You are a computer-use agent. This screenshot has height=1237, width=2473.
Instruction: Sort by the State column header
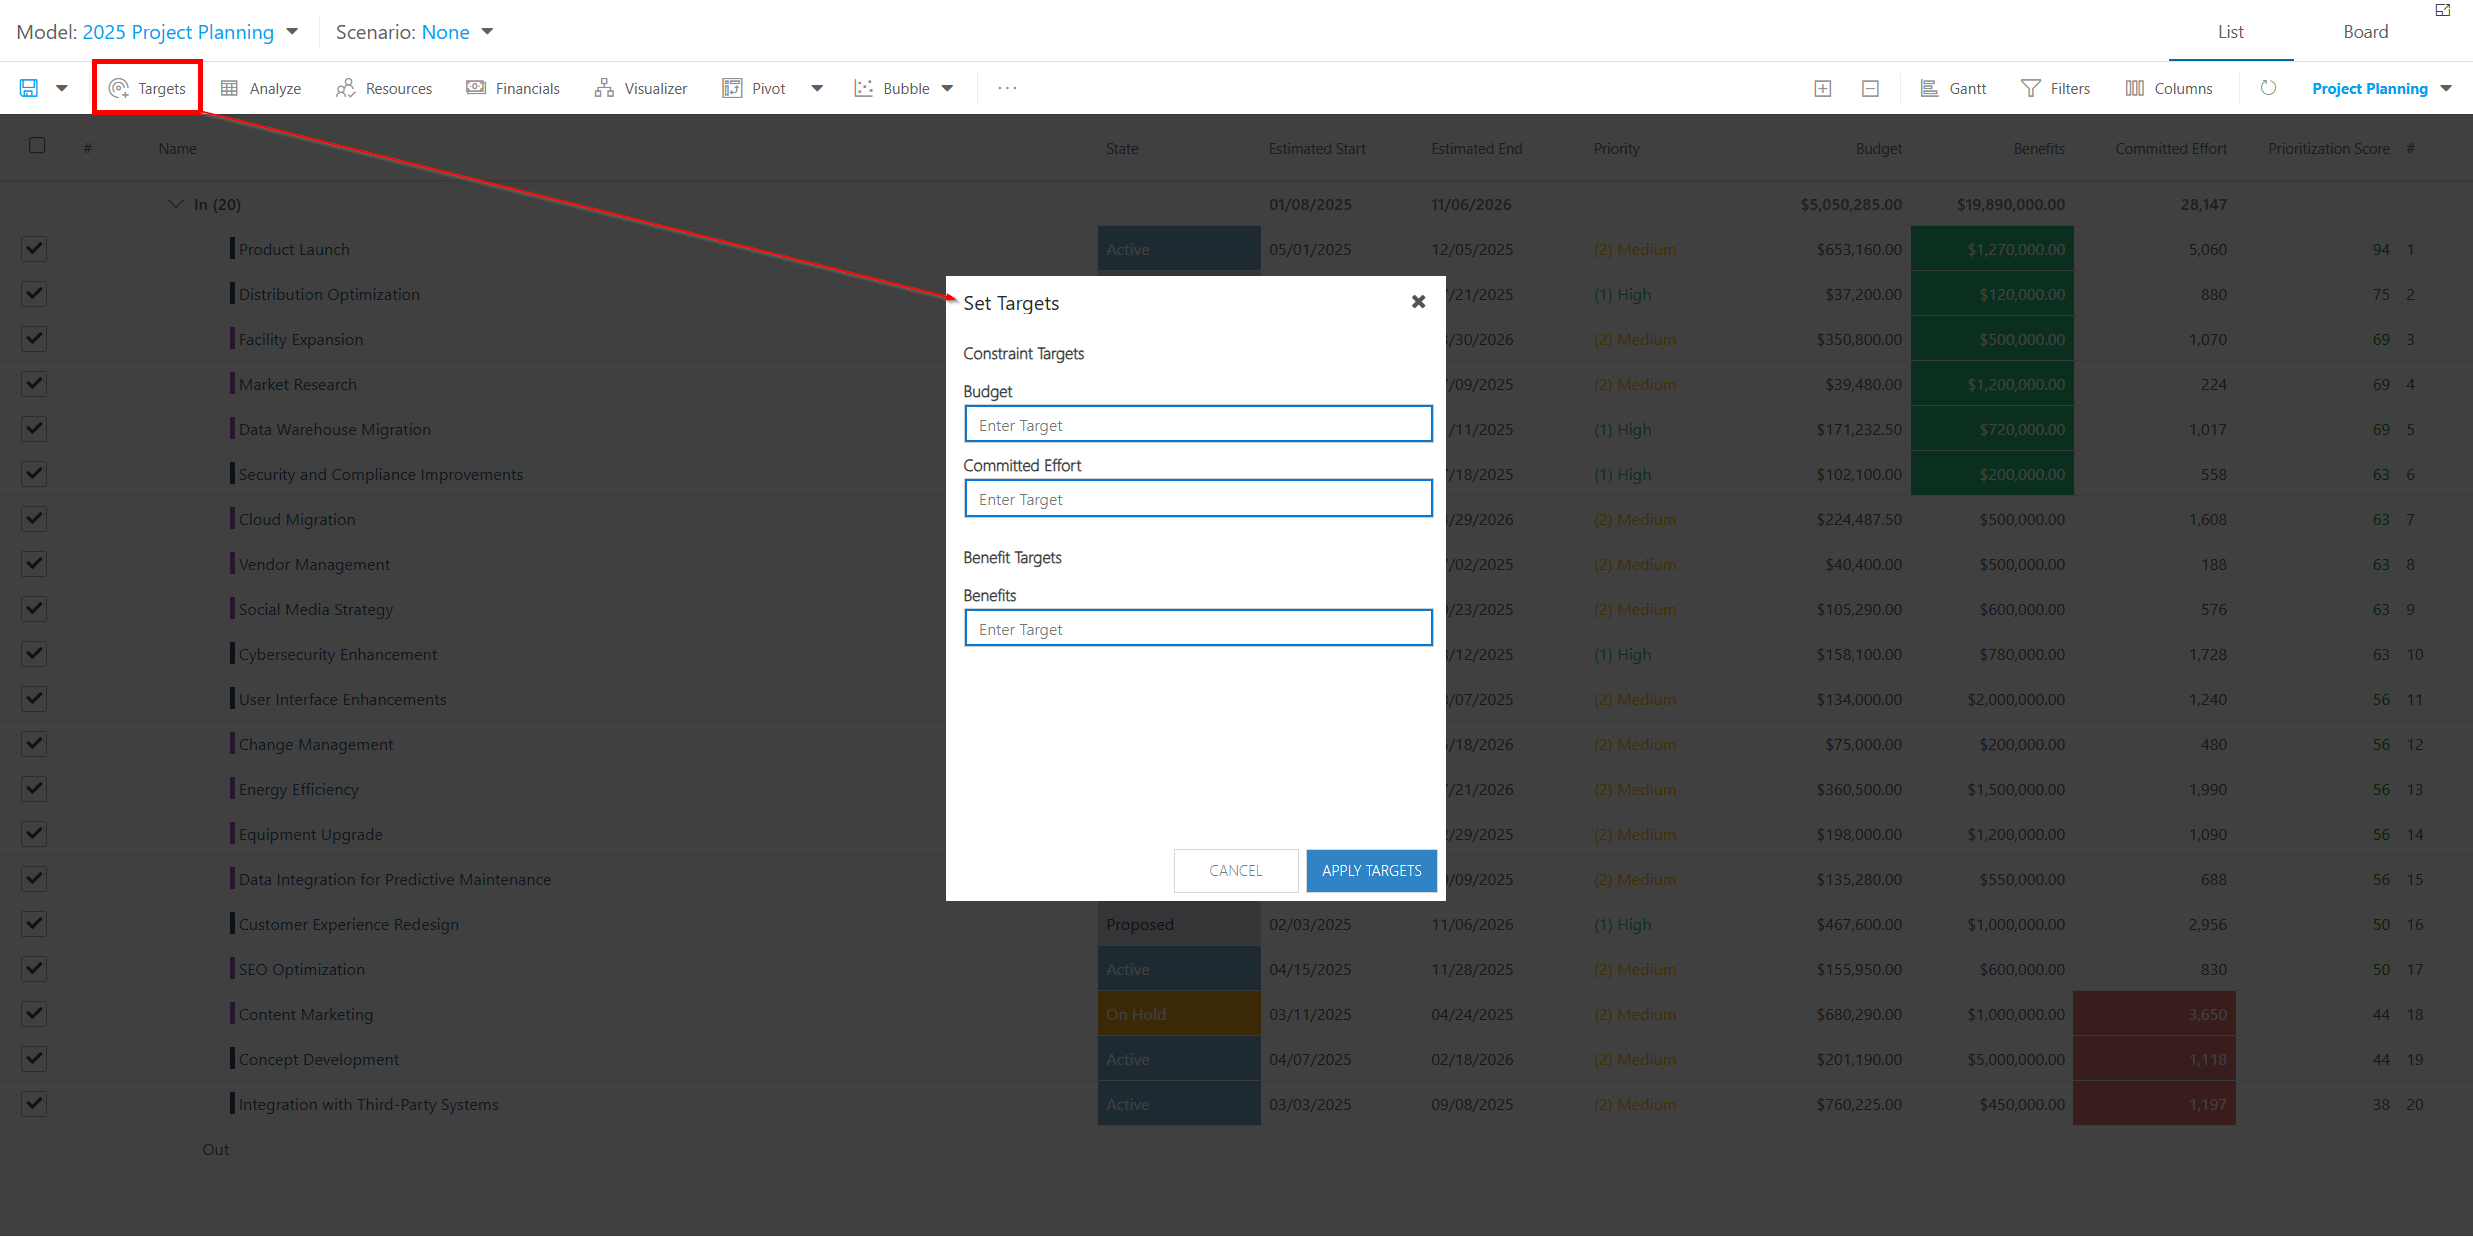[1122, 148]
